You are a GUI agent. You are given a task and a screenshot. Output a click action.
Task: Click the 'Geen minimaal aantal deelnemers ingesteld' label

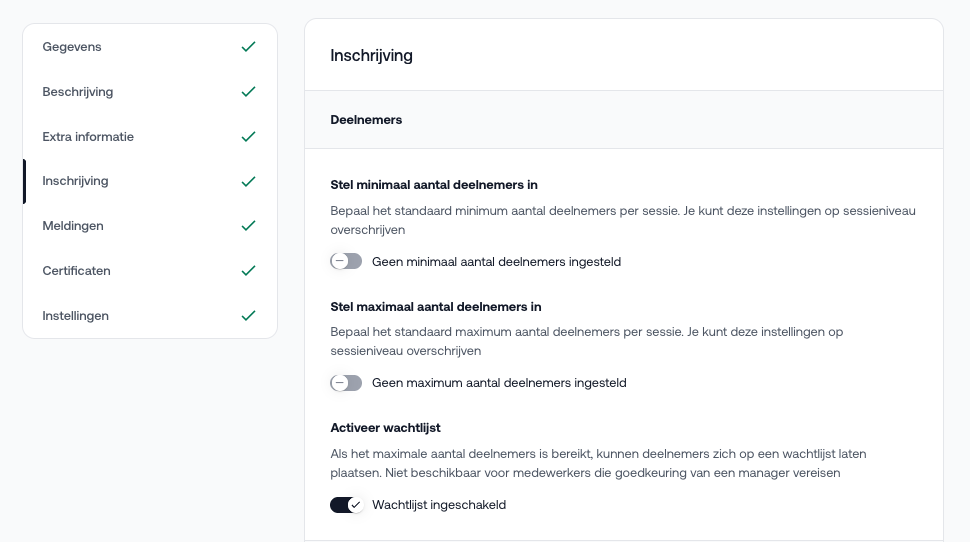pyautogui.click(x=496, y=262)
